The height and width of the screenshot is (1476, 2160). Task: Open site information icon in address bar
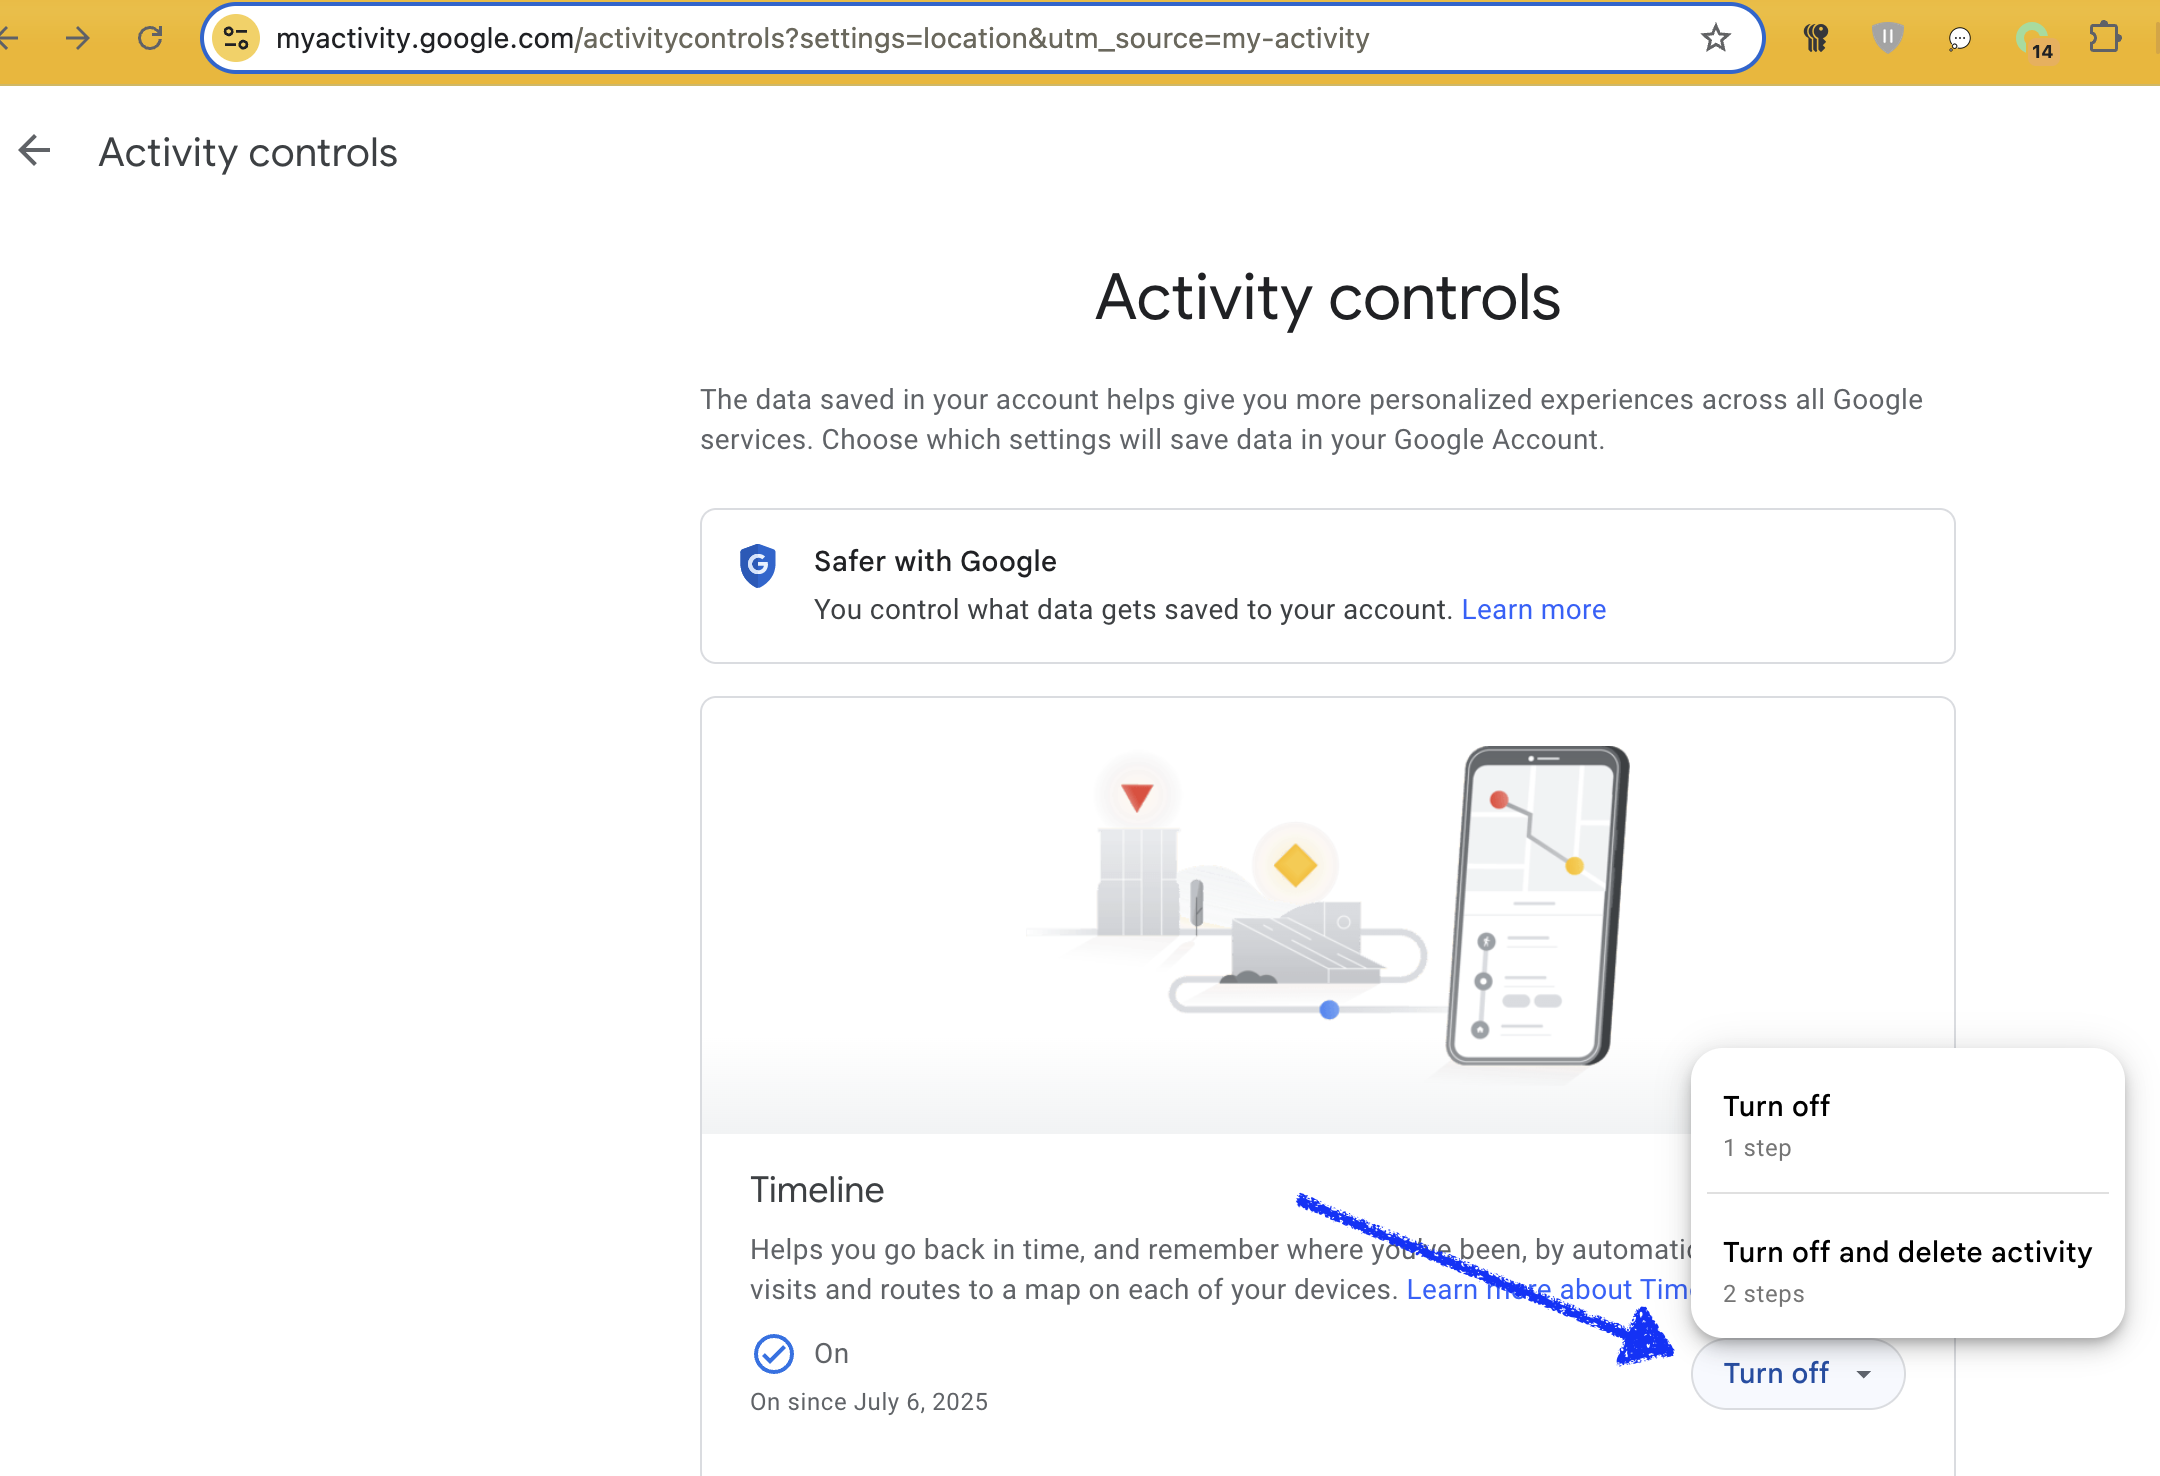(236, 39)
